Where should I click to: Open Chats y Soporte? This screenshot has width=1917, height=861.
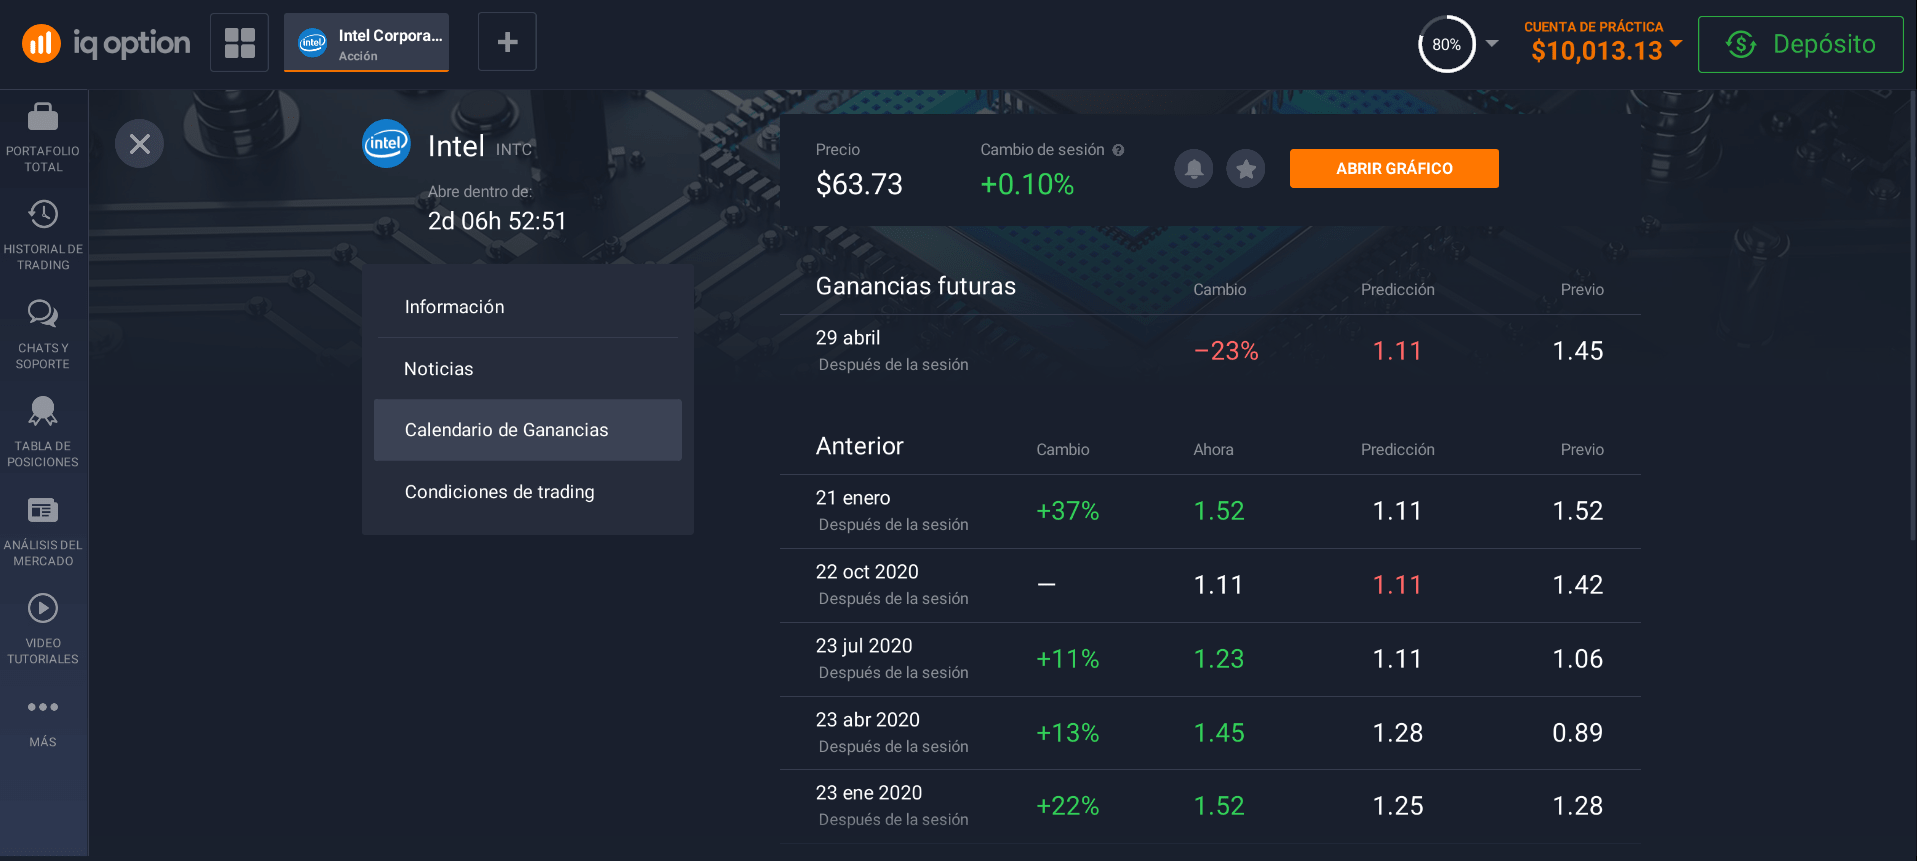pyautogui.click(x=43, y=335)
